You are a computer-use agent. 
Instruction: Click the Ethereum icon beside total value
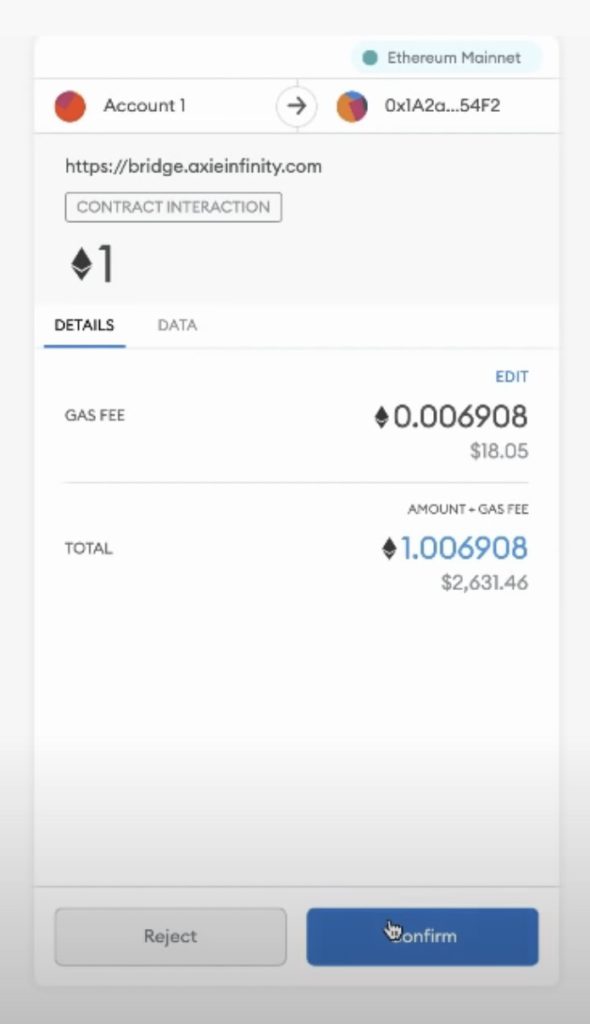(x=389, y=549)
